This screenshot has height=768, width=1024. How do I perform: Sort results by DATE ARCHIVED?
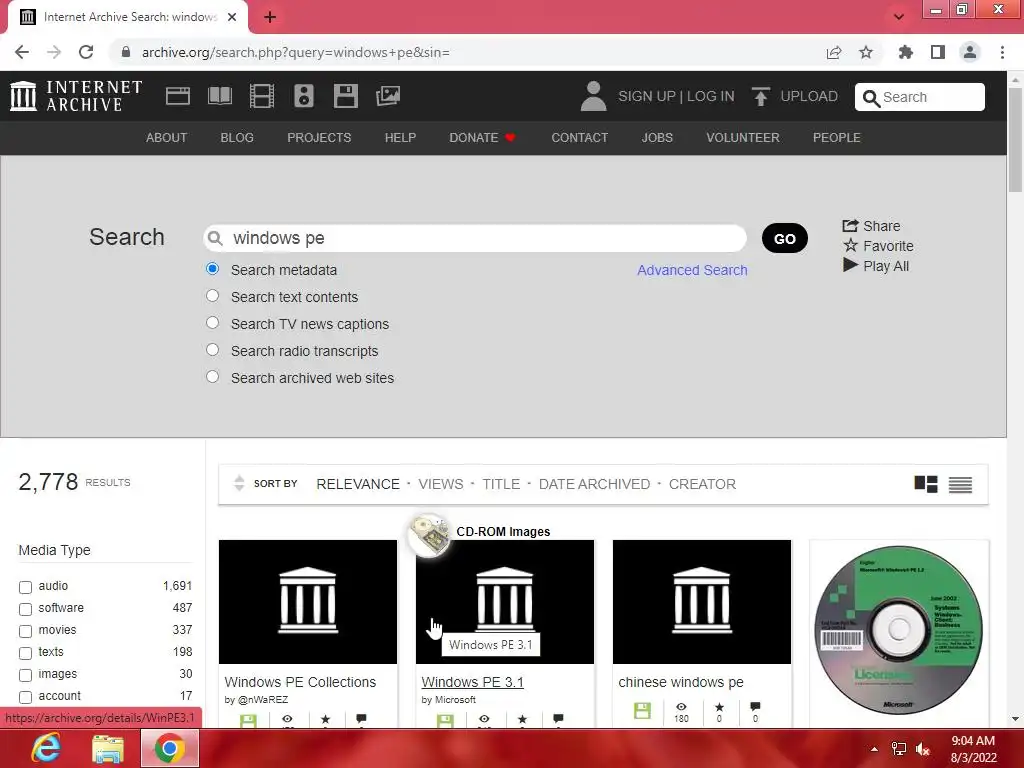click(594, 484)
